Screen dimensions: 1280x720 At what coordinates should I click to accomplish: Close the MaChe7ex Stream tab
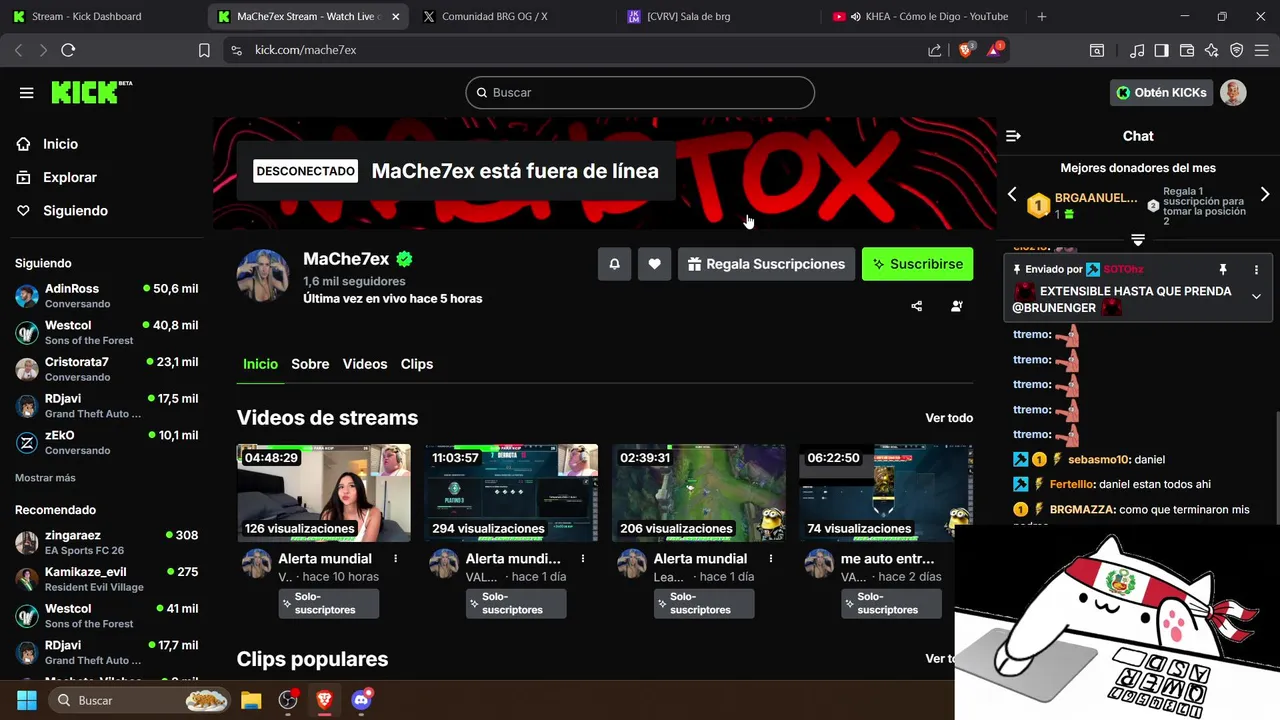(x=396, y=16)
